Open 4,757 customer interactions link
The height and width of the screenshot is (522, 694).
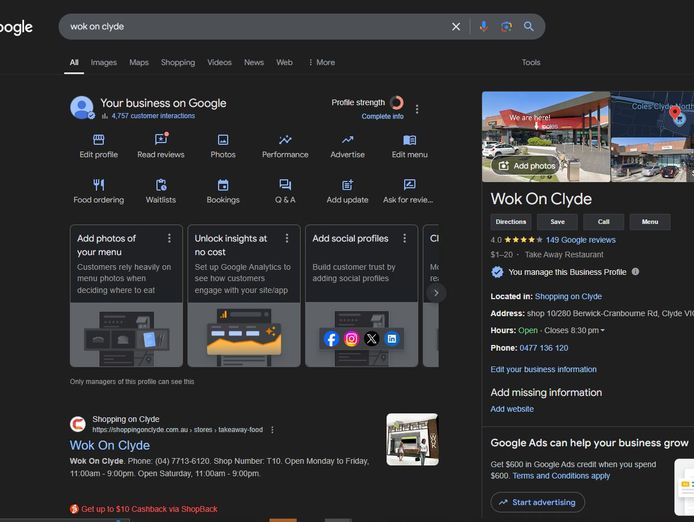pos(153,116)
